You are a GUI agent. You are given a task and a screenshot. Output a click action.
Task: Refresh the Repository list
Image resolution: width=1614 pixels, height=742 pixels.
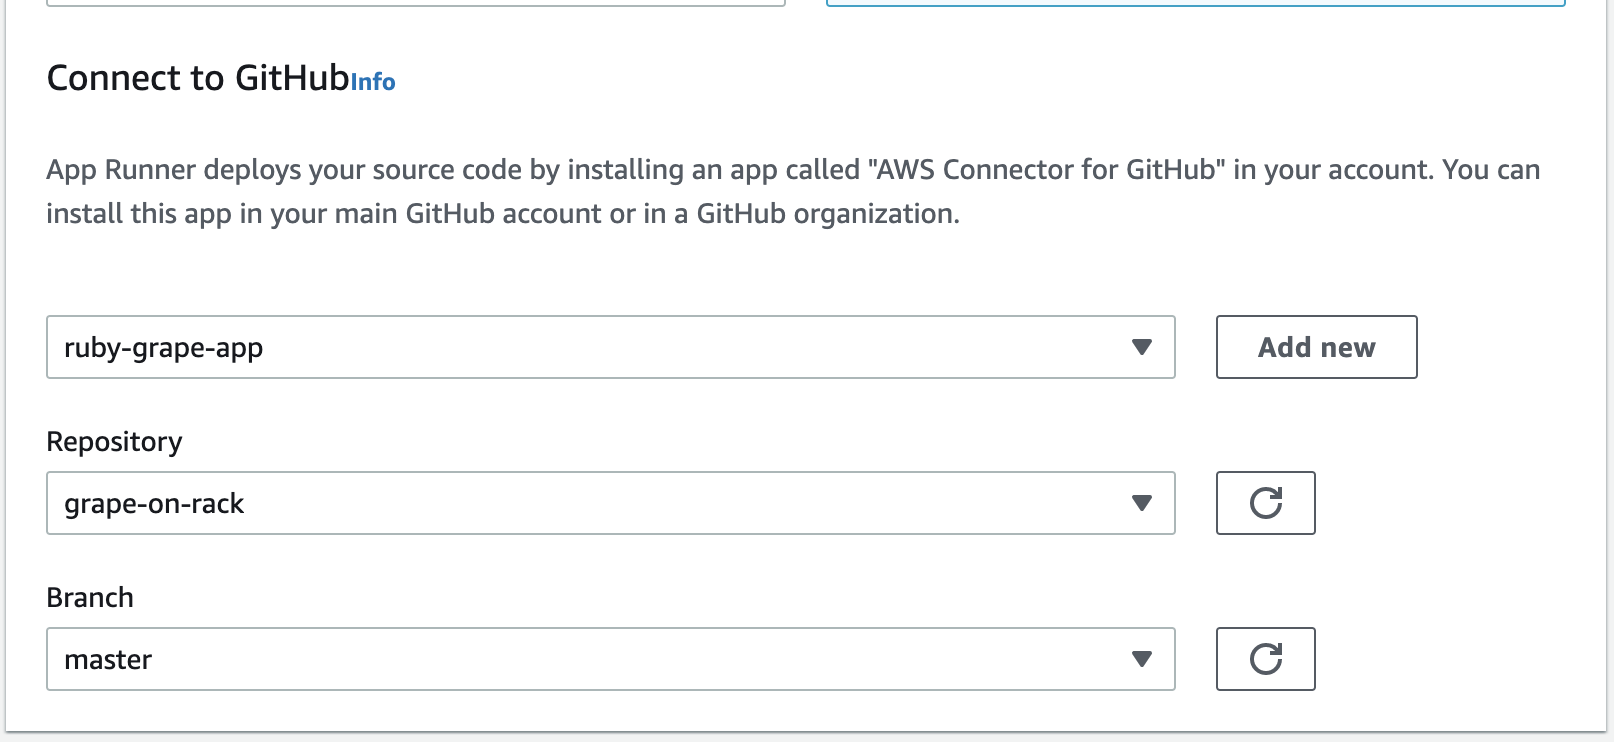click(x=1266, y=503)
